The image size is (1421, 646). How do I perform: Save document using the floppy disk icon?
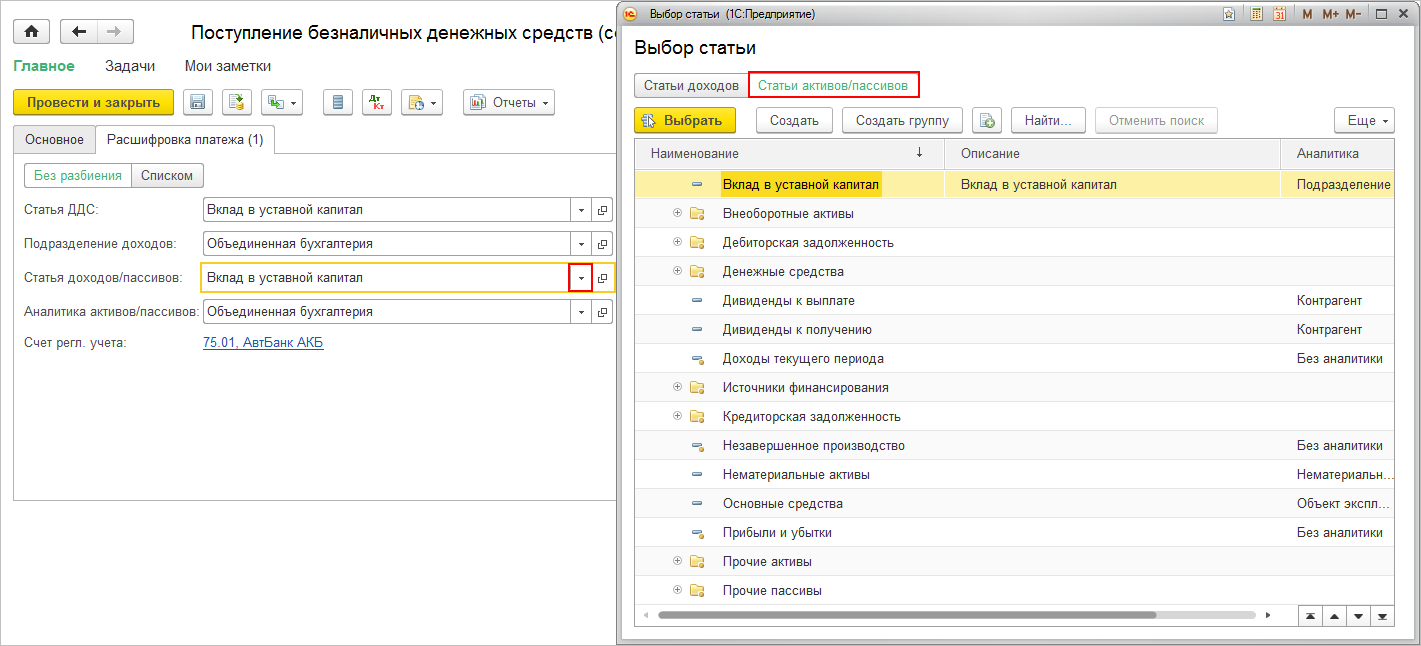197,102
